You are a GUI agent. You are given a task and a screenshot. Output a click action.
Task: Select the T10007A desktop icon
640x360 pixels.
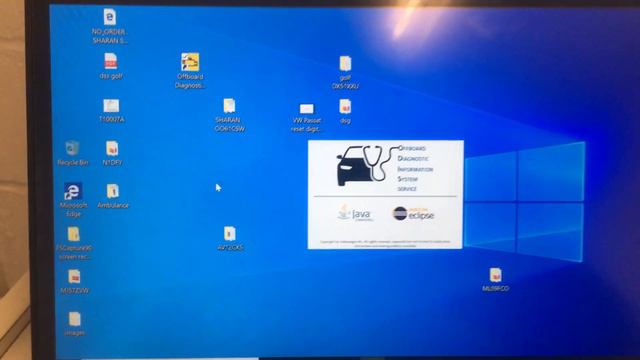(111, 106)
